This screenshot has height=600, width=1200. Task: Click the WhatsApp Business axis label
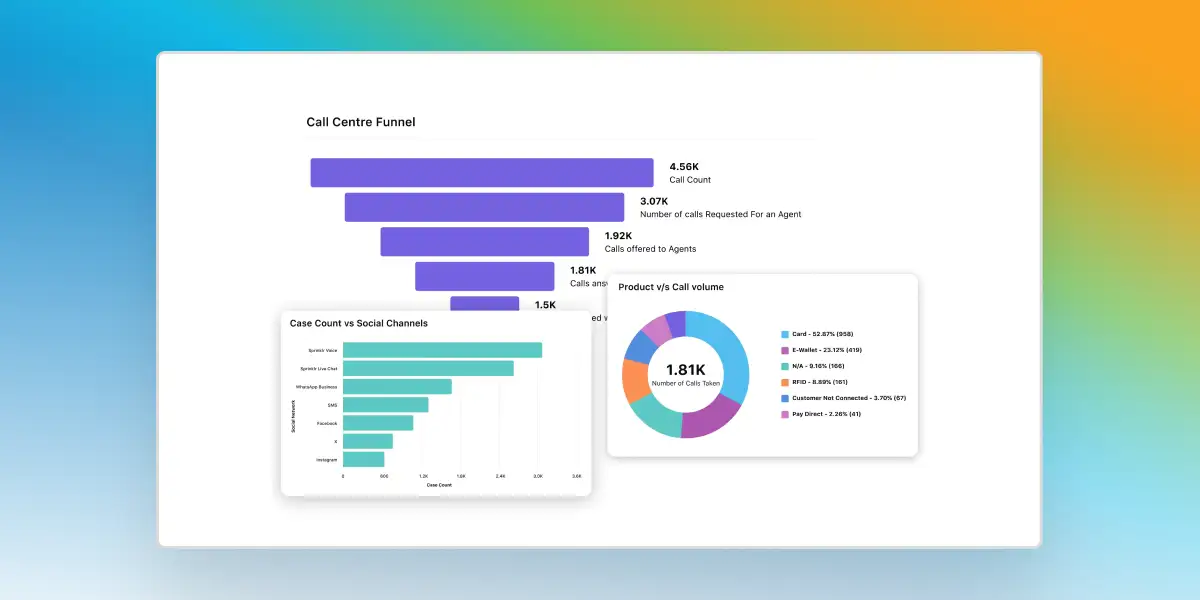tap(316, 387)
